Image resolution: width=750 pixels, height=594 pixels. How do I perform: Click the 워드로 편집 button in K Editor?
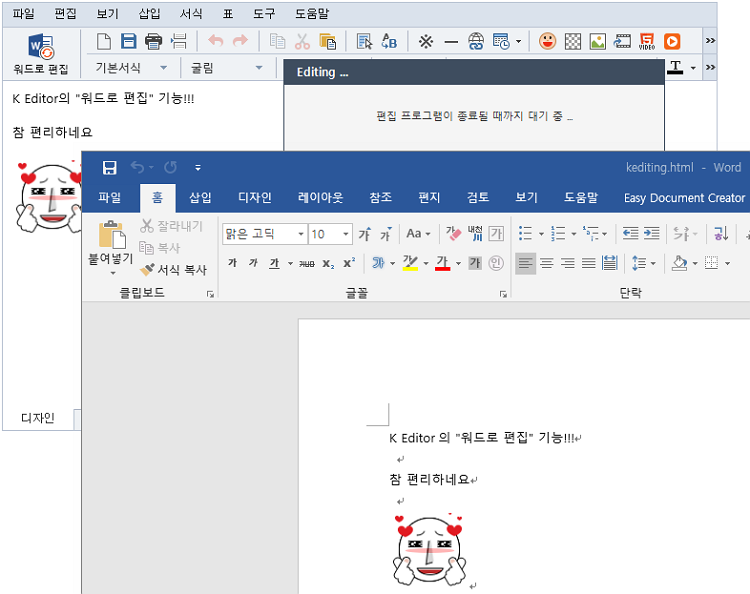[41, 54]
